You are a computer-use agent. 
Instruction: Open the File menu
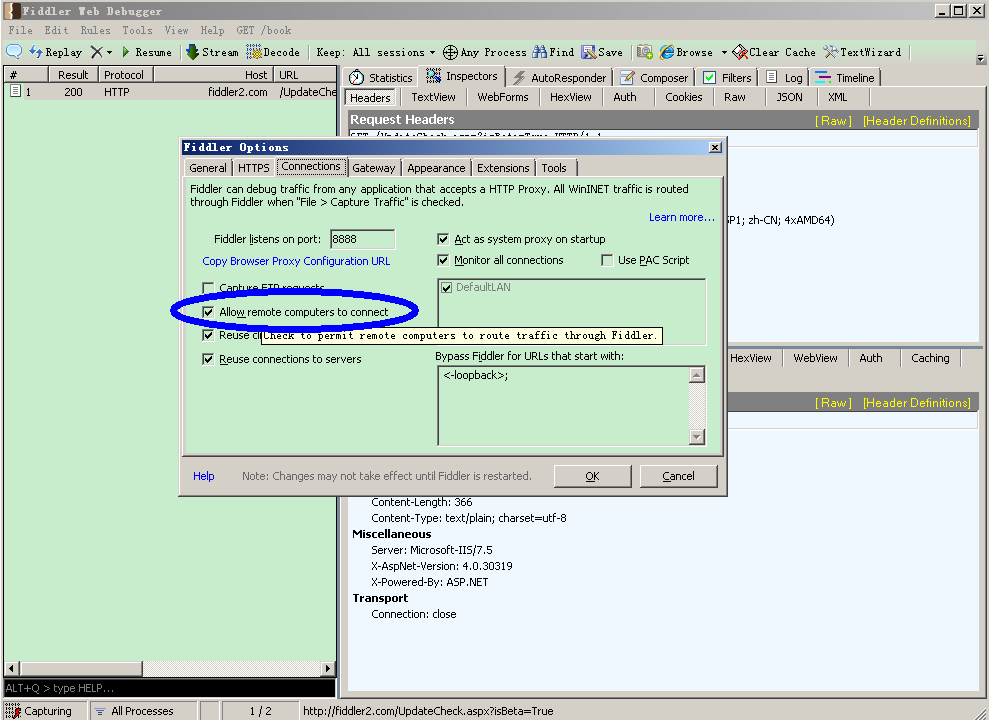20,30
